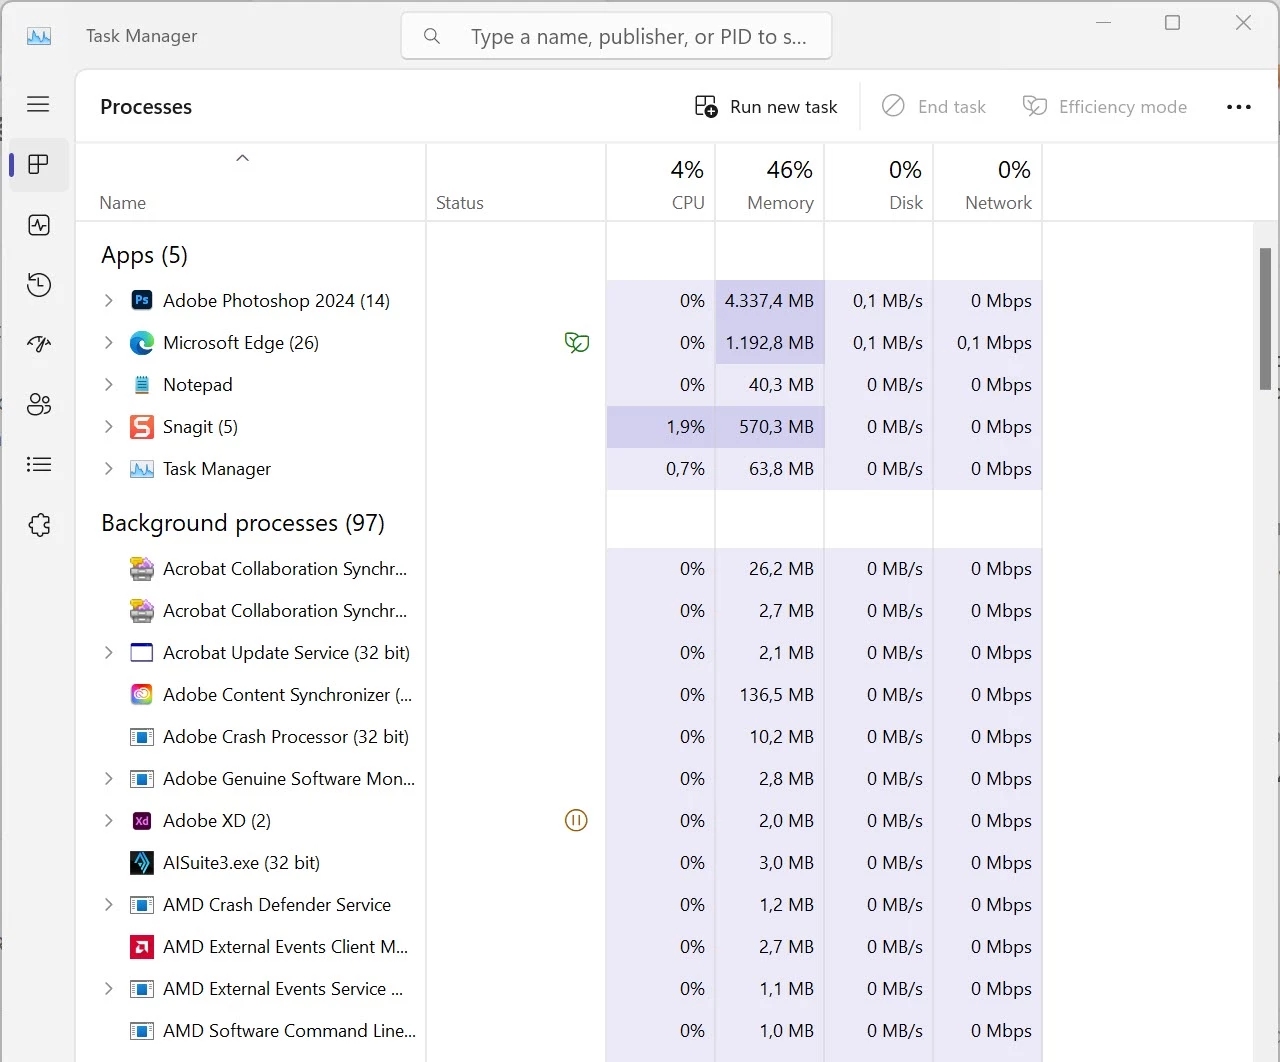Click the Microsoft Edge app icon
This screenshot has height=1062, width=1280.
[142, 342]
